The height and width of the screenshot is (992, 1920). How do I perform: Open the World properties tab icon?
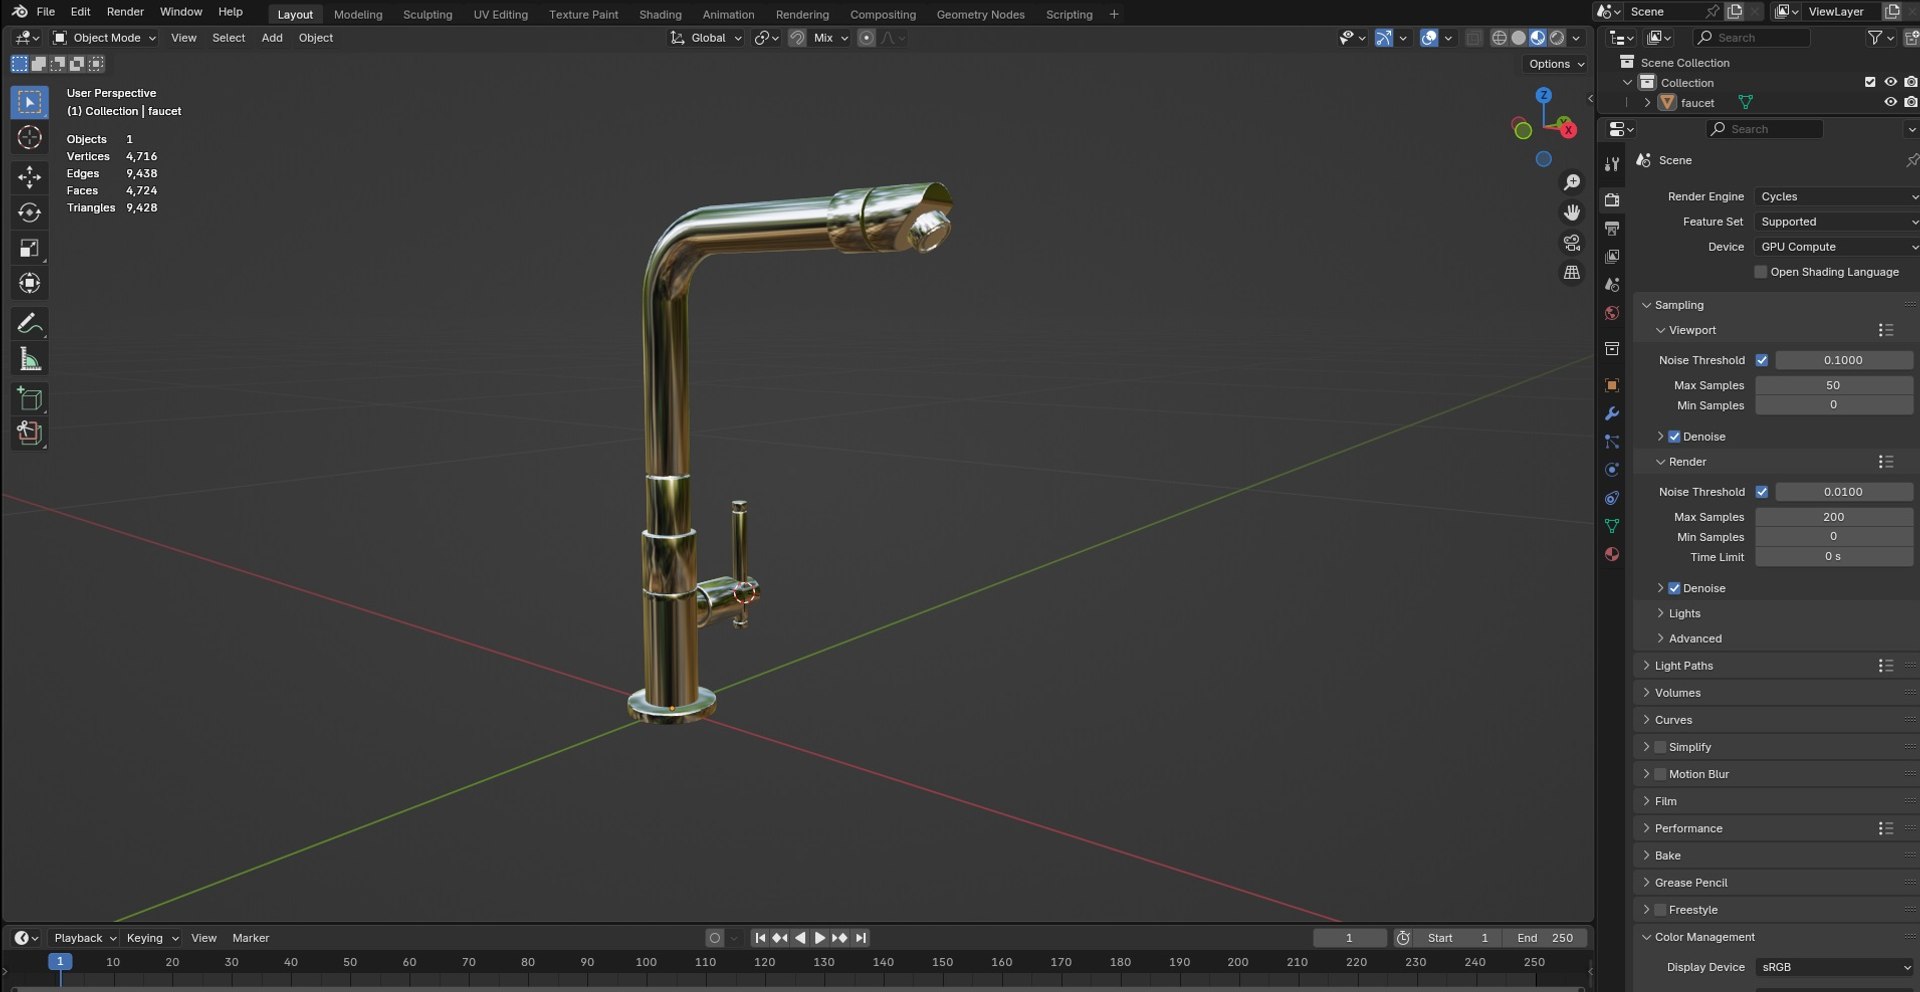click(x=1612, y=313)
